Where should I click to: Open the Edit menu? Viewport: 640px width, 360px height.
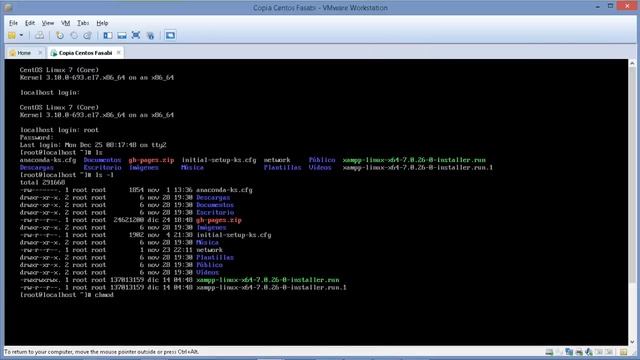tap(30, 23)
